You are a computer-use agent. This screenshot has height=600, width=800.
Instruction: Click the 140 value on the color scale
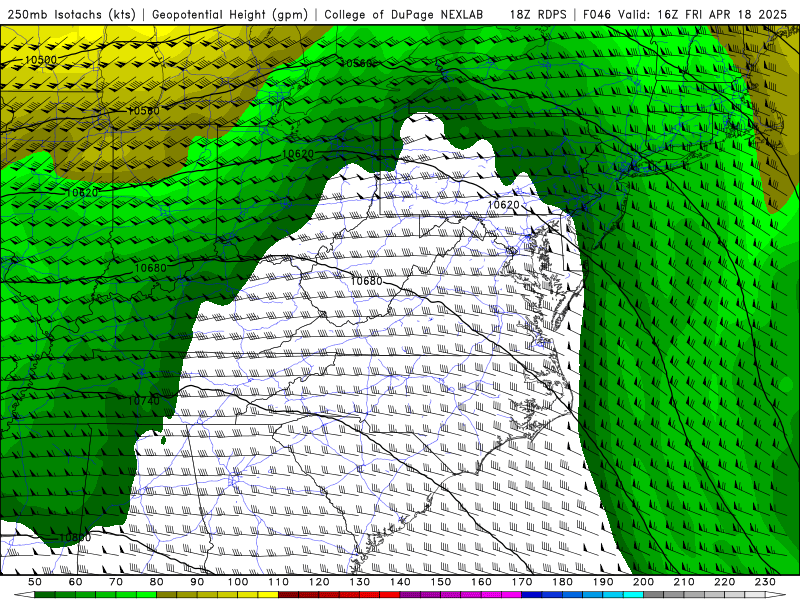pyautogui.click(x=400, y=582)
